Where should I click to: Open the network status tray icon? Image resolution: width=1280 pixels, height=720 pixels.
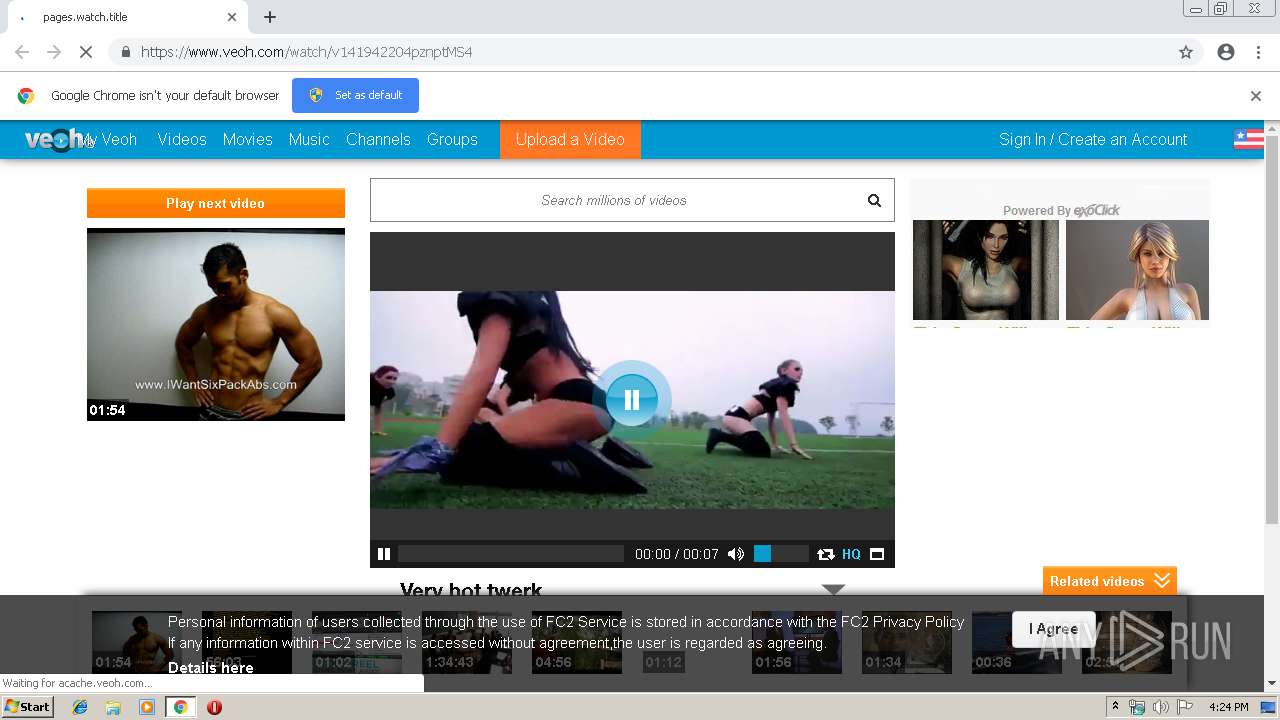[1137, 707]
